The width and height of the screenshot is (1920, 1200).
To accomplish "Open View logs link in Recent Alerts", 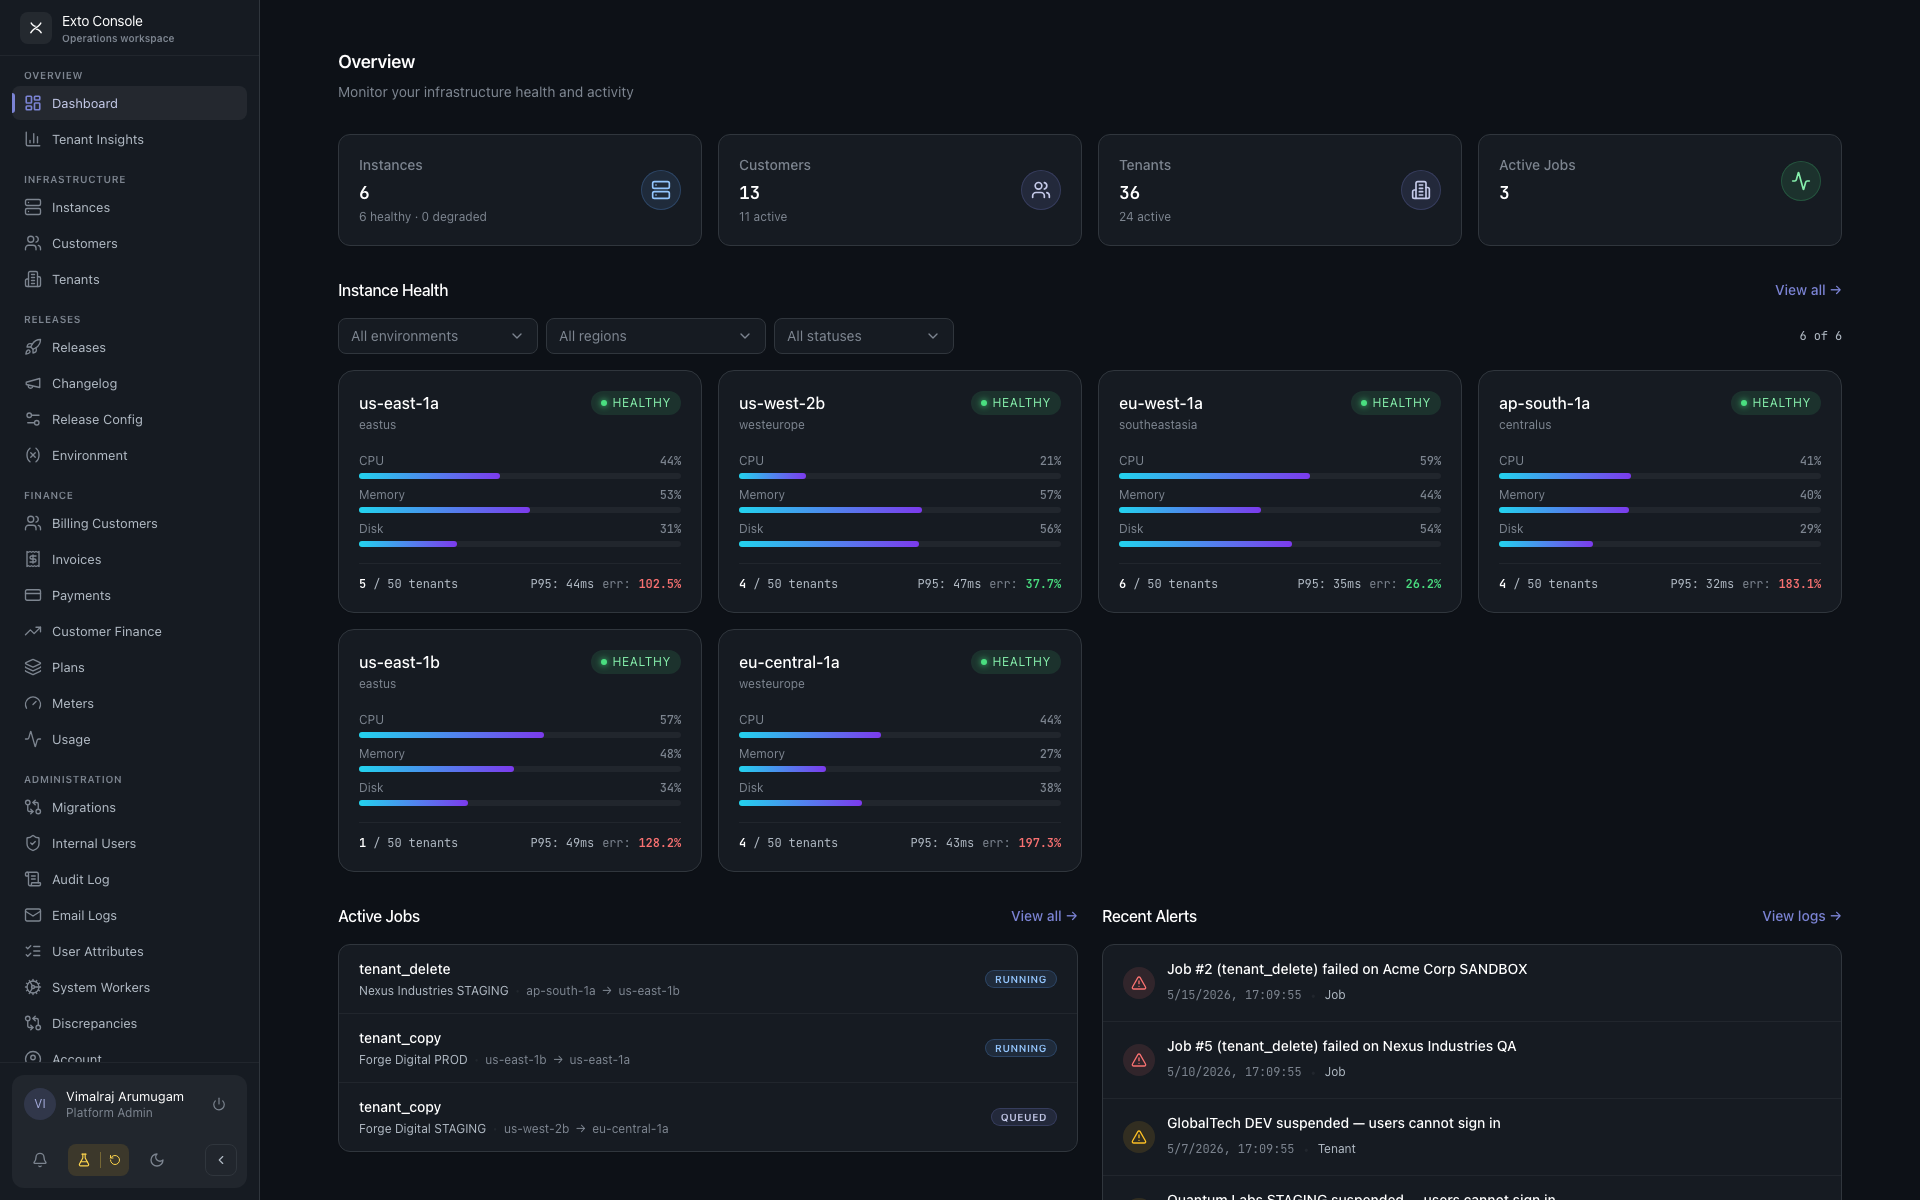I will tap(1802, 916).
